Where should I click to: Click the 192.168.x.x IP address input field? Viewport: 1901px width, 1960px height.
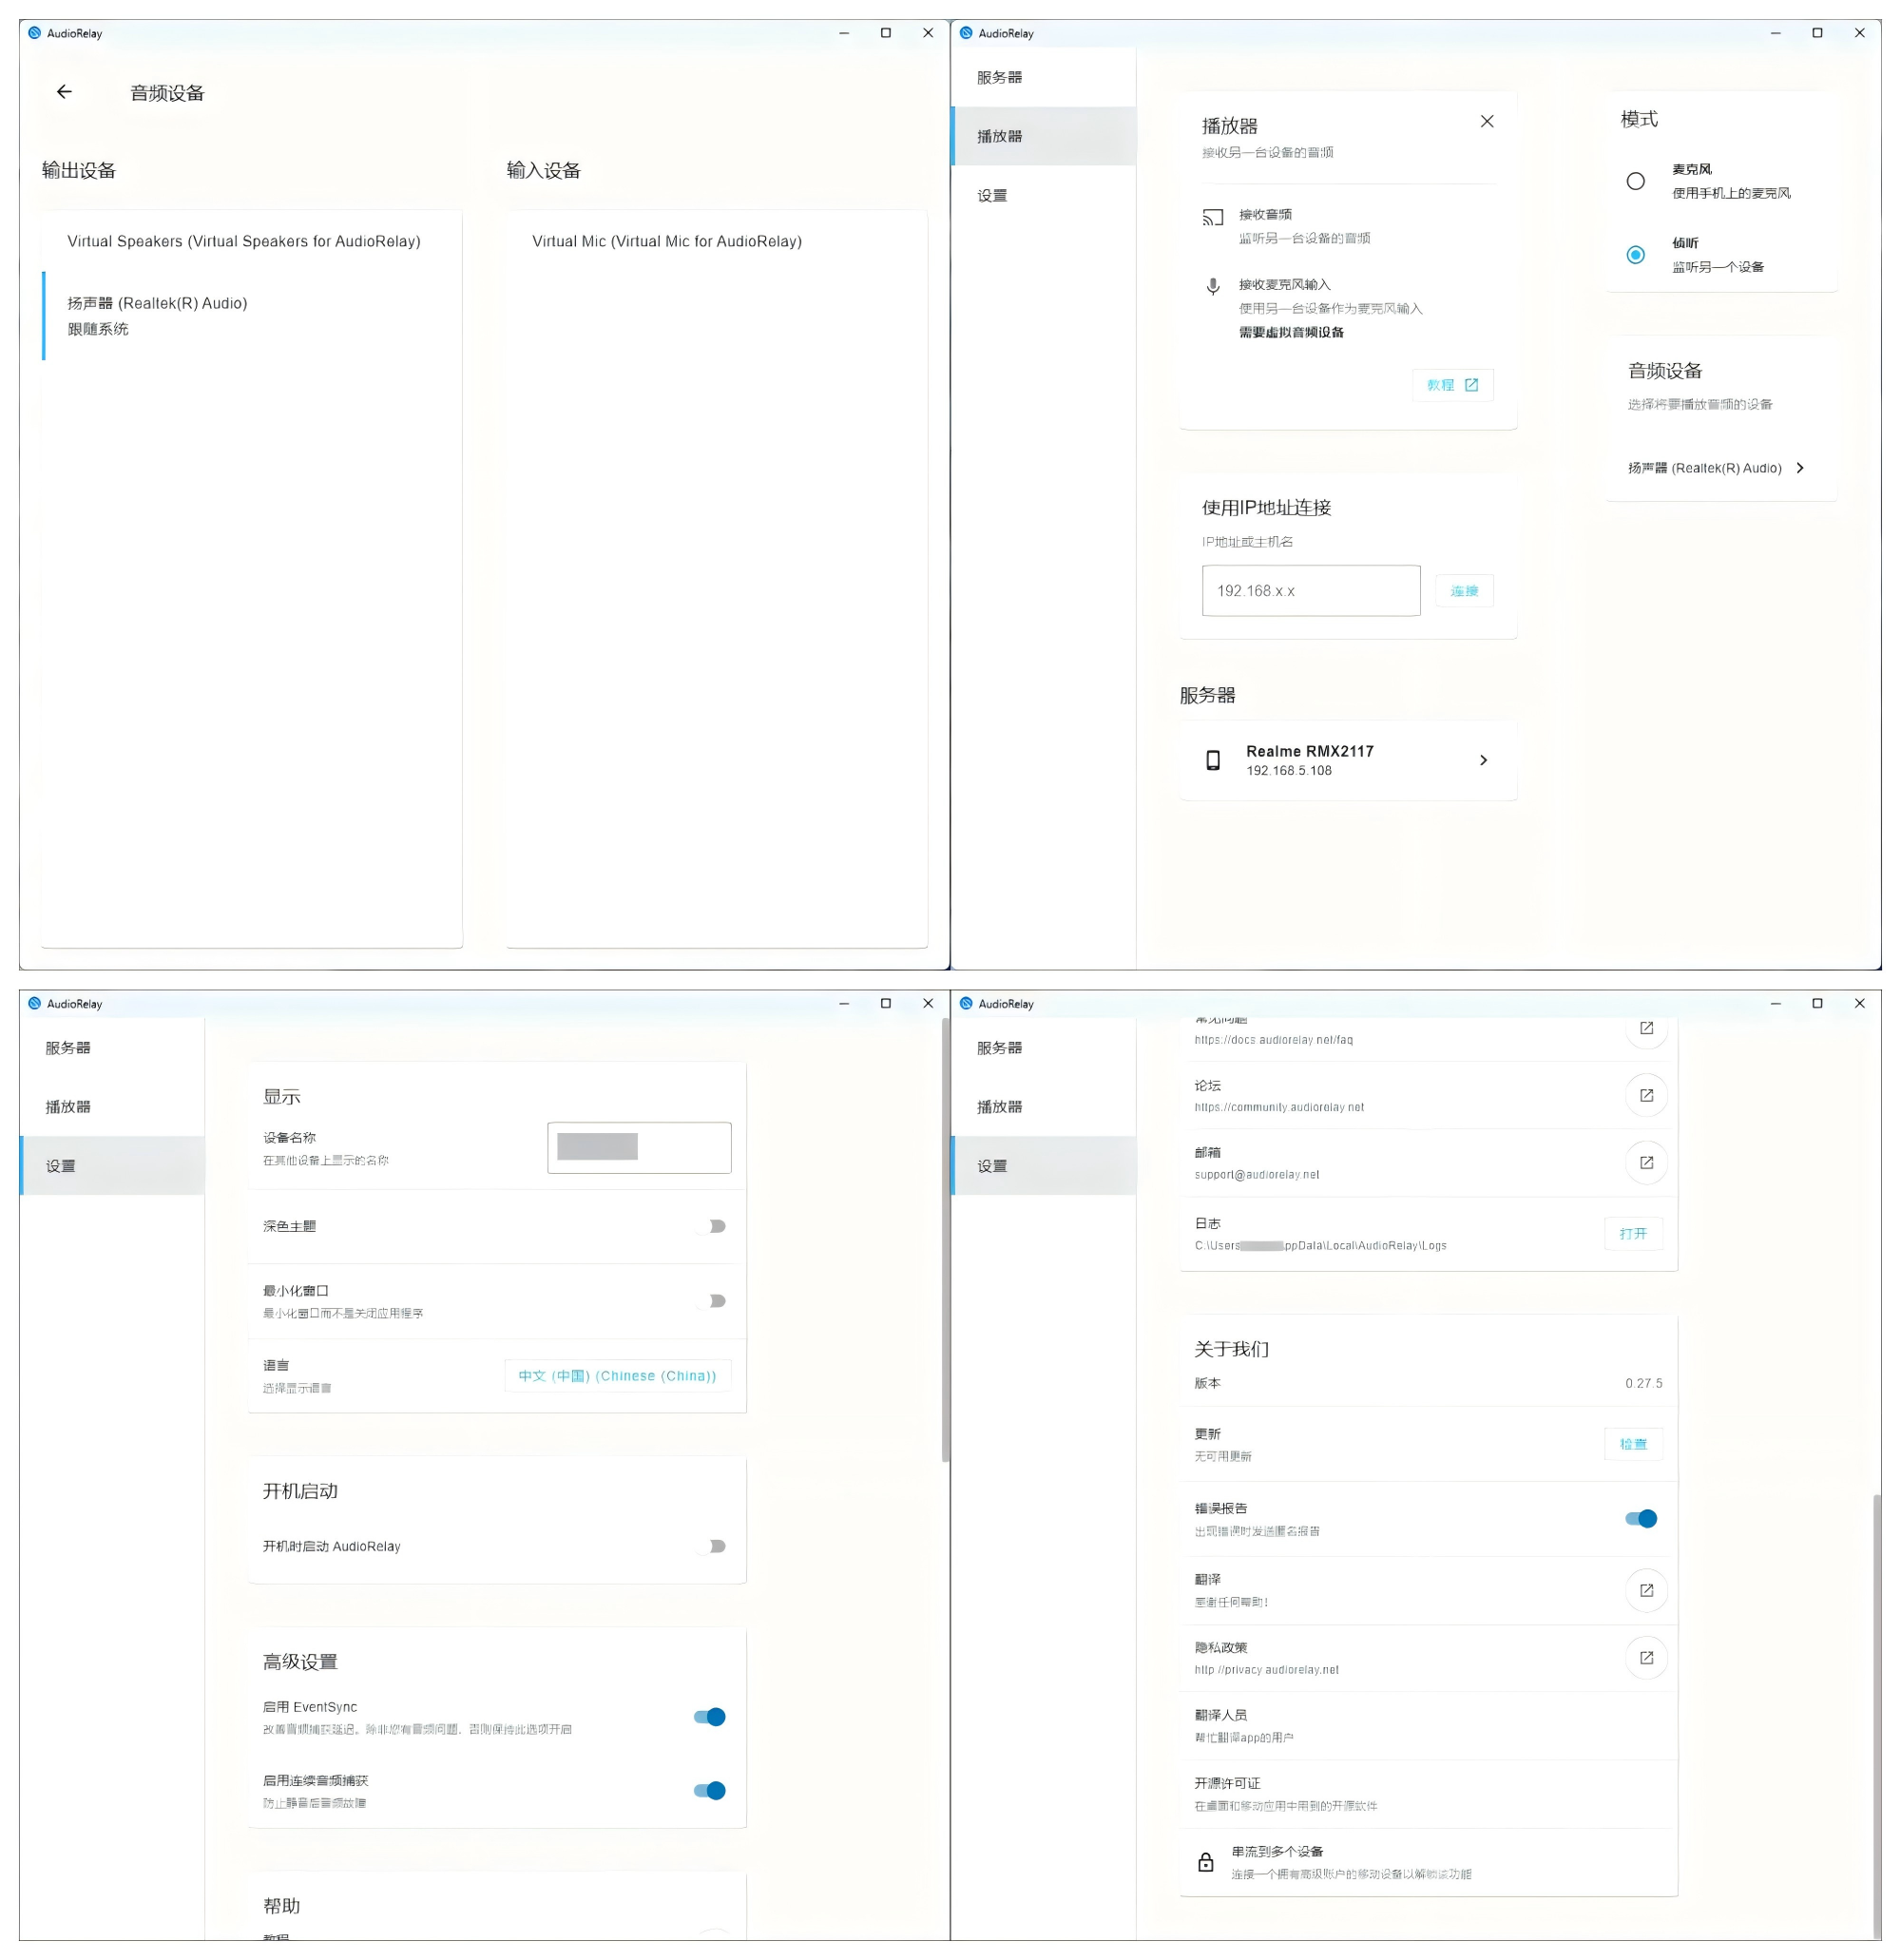point(1310,590)
